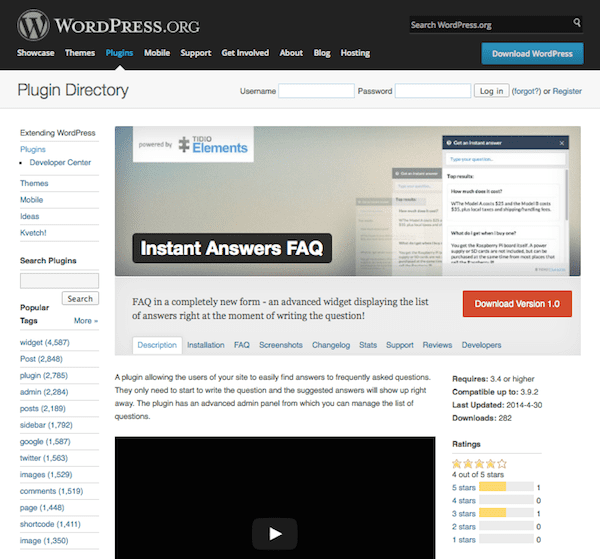Viewport: 600px width, 559px height.
Task: Click the Search Plugins input field
Action: (x=59, y=280)
